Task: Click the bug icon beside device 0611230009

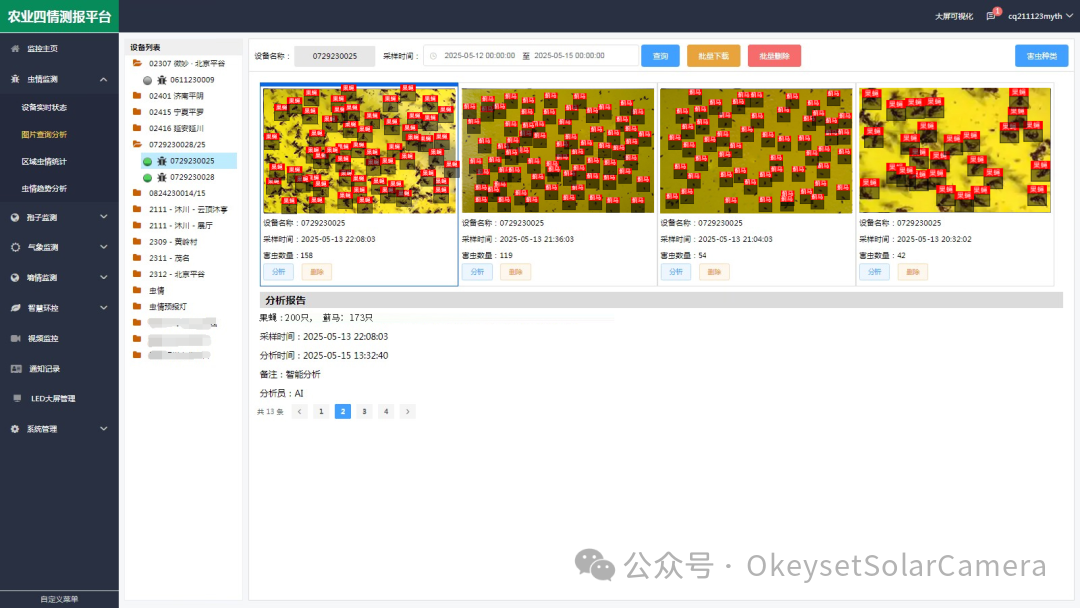Action: 162,80
